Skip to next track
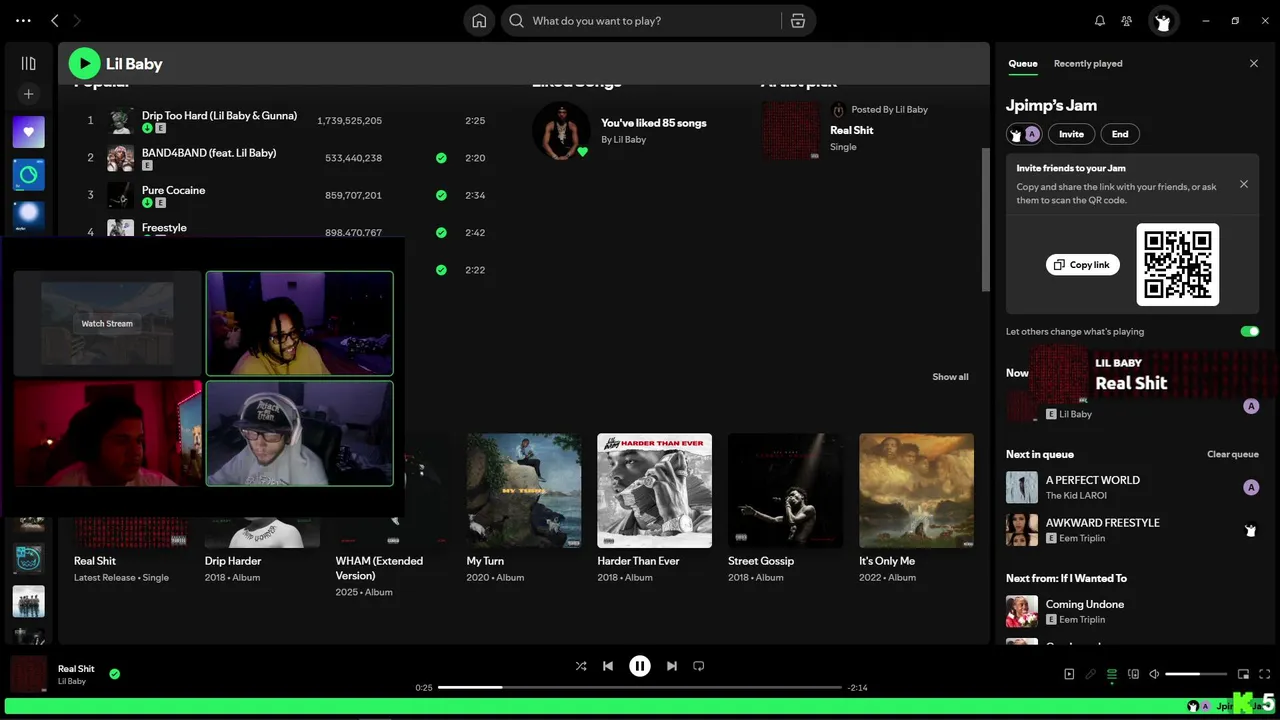Viewport: 1280px width, 720px height. pyautogui.click(x=672, y=666)
